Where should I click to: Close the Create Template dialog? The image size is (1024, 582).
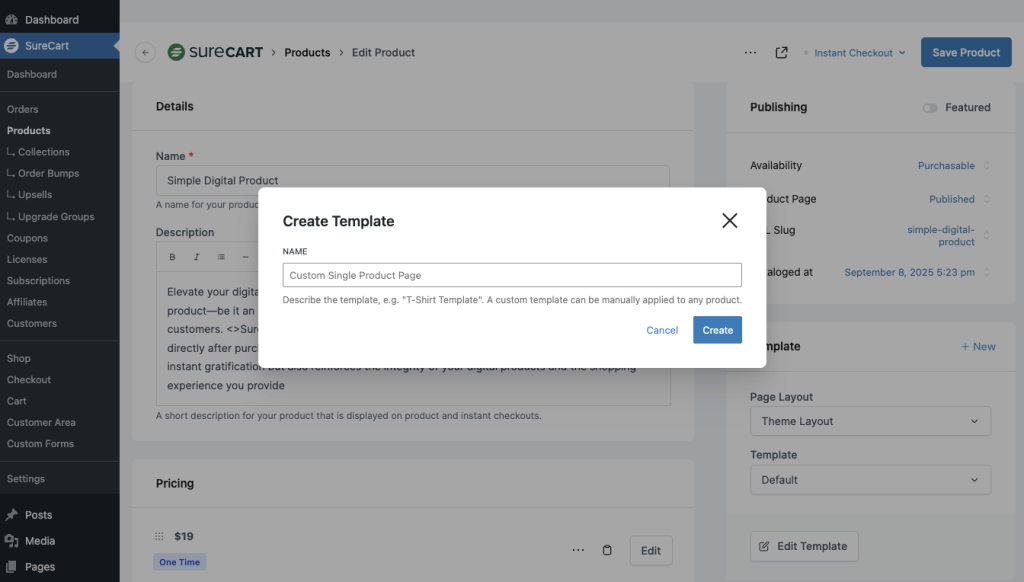(730, 221)
